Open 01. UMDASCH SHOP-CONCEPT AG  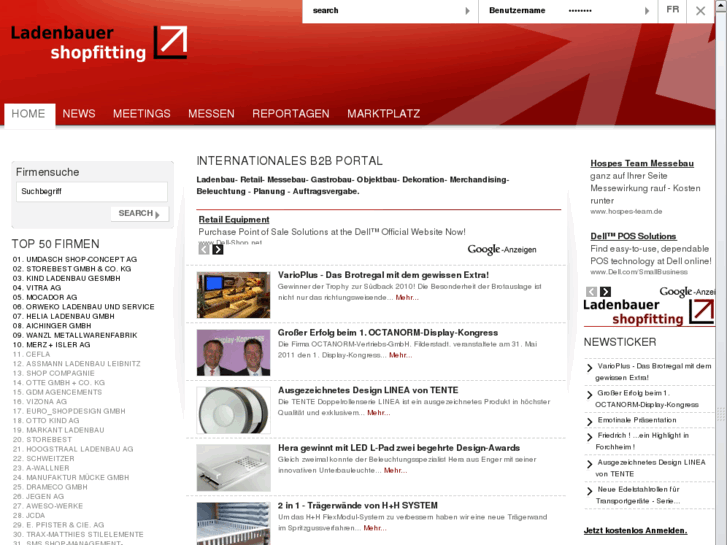pyautogui.click(x=75, y=259)
